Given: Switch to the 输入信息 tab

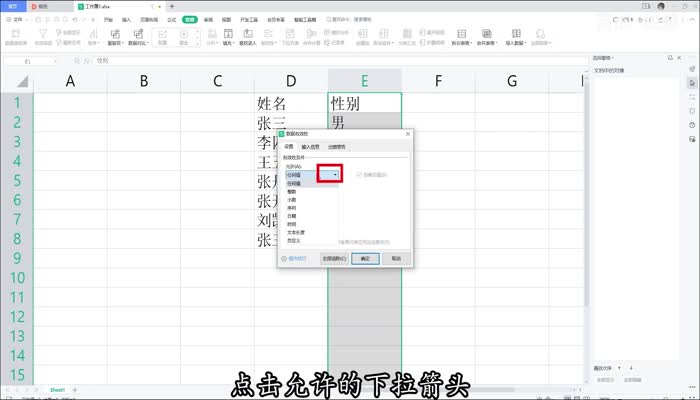Looking at the screenshot, I should click(x=310, y=147).
